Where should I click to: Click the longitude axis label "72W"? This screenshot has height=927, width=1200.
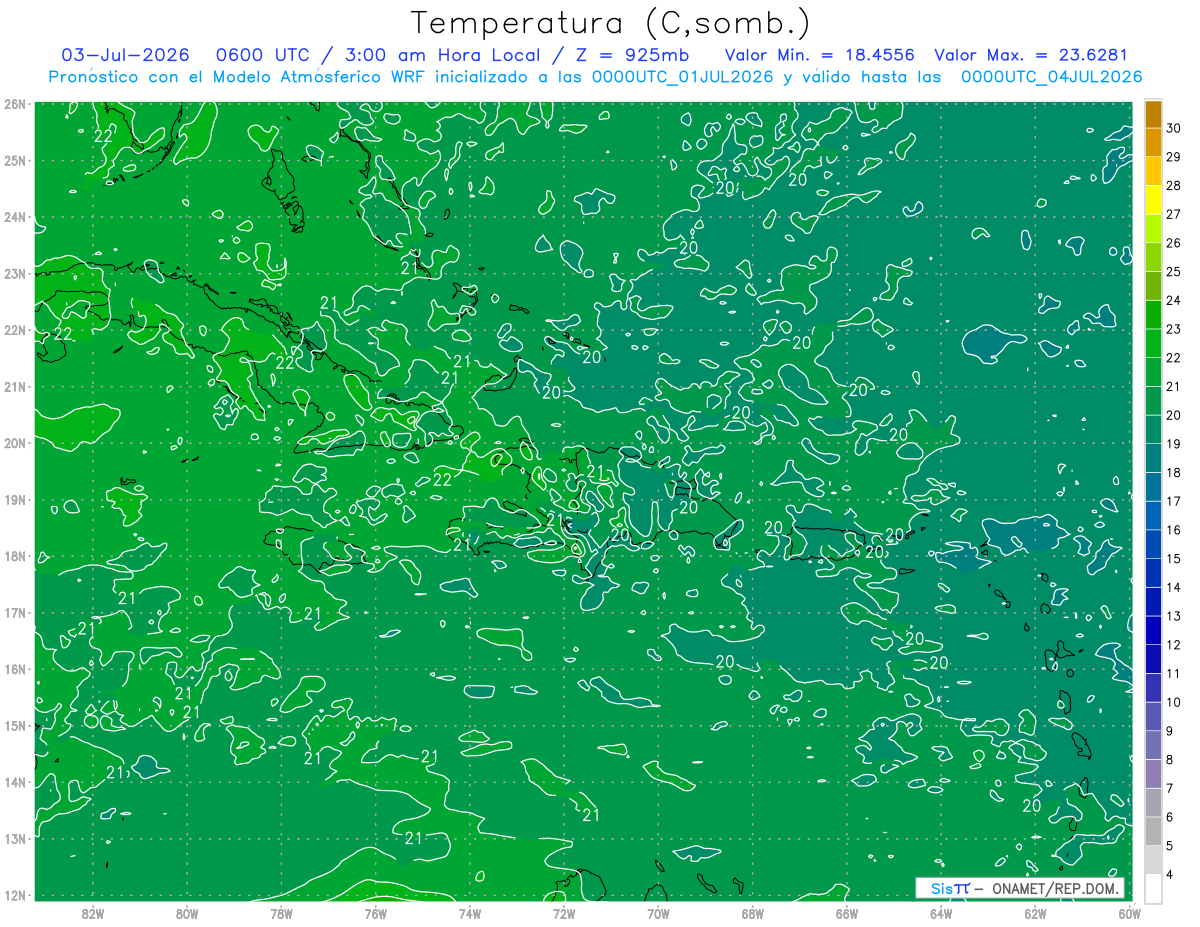click(x=563, y=913)
